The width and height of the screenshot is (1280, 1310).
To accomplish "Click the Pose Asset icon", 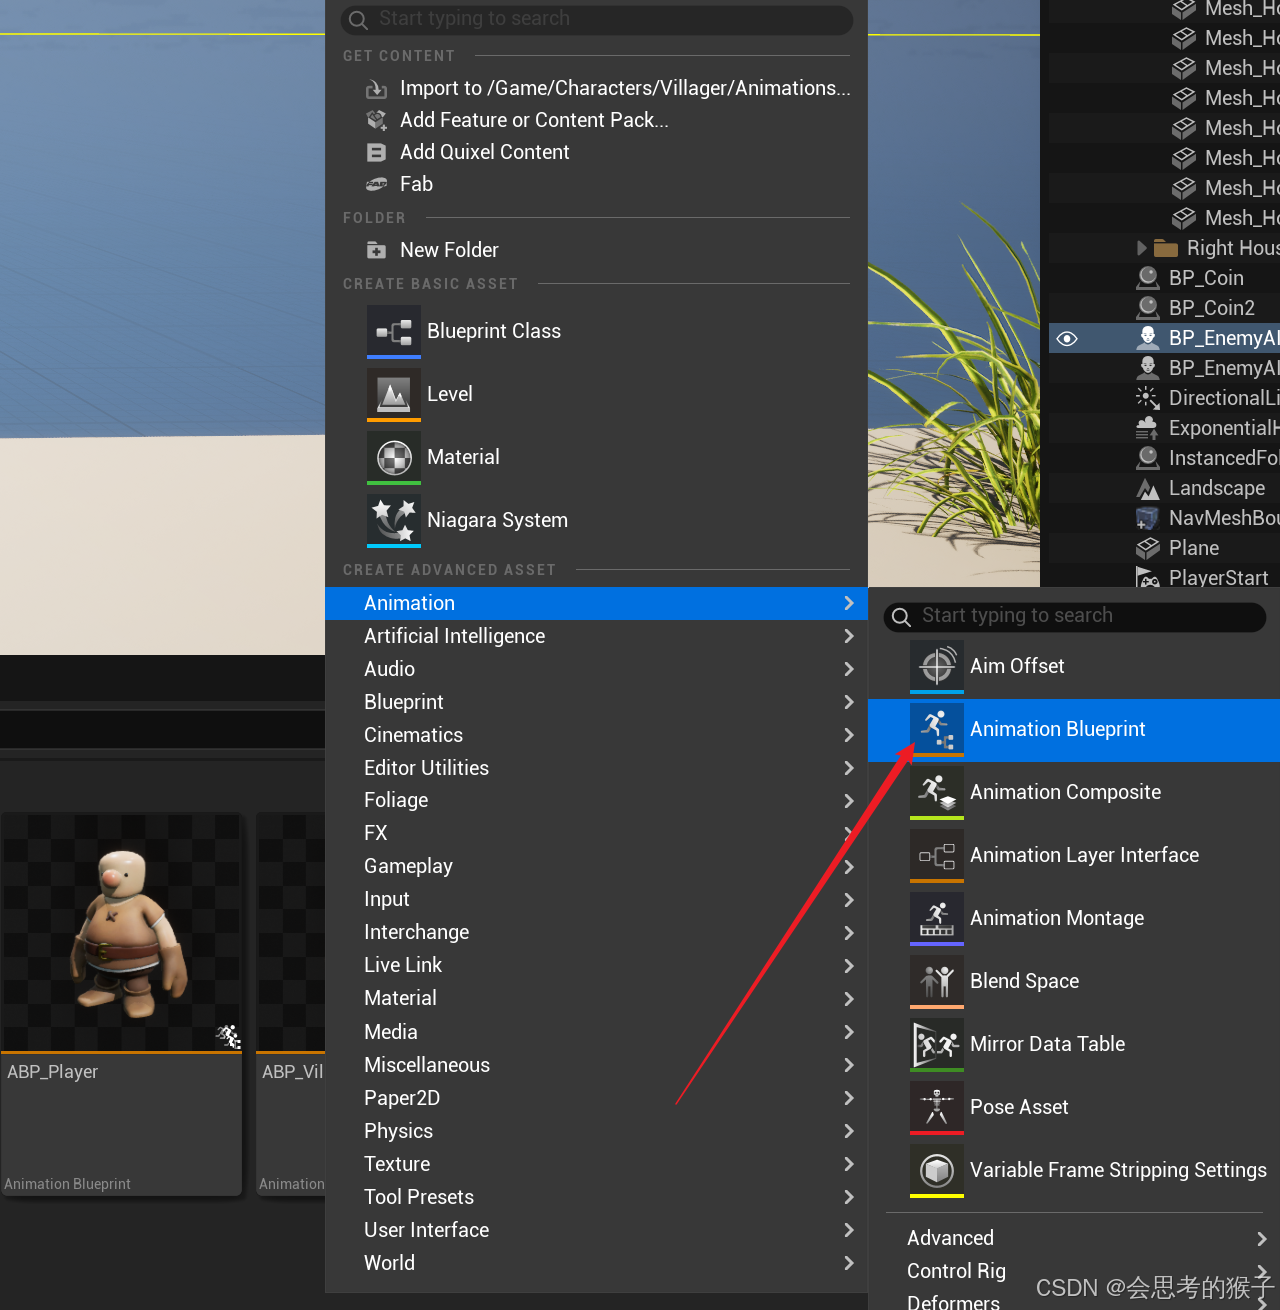I will tap(937, 1107).
